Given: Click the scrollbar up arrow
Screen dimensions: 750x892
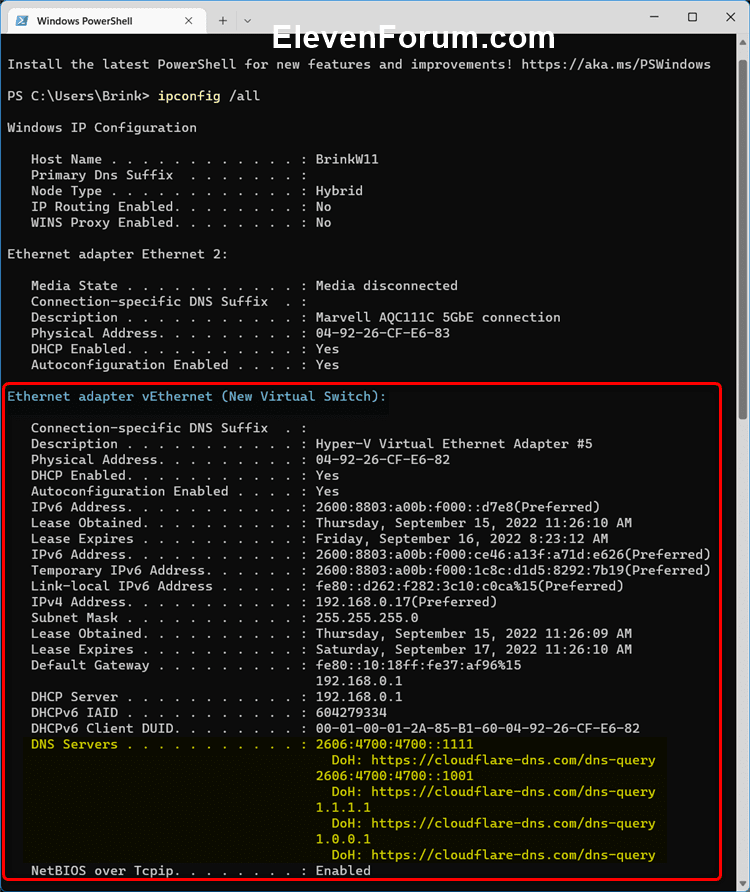Looking at the screenshot, I should [x=743, y=43].
